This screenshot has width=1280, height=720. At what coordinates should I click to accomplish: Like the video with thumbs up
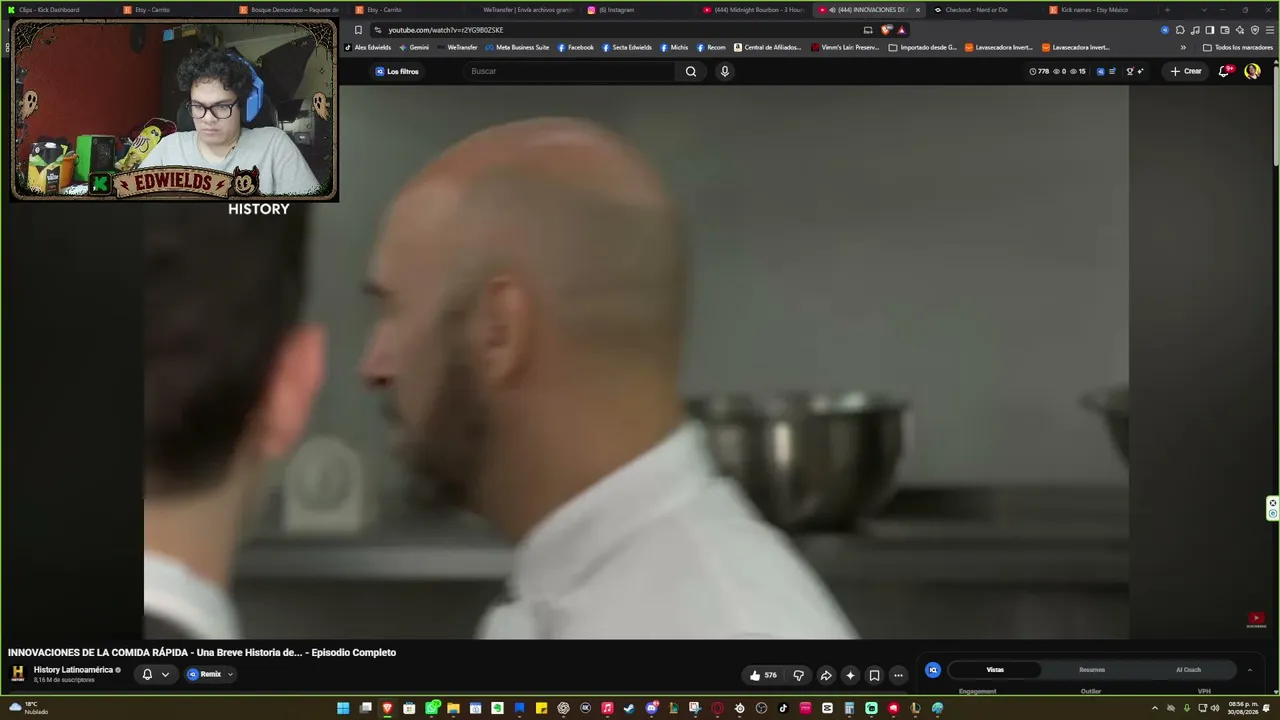[x=762, y=675]
